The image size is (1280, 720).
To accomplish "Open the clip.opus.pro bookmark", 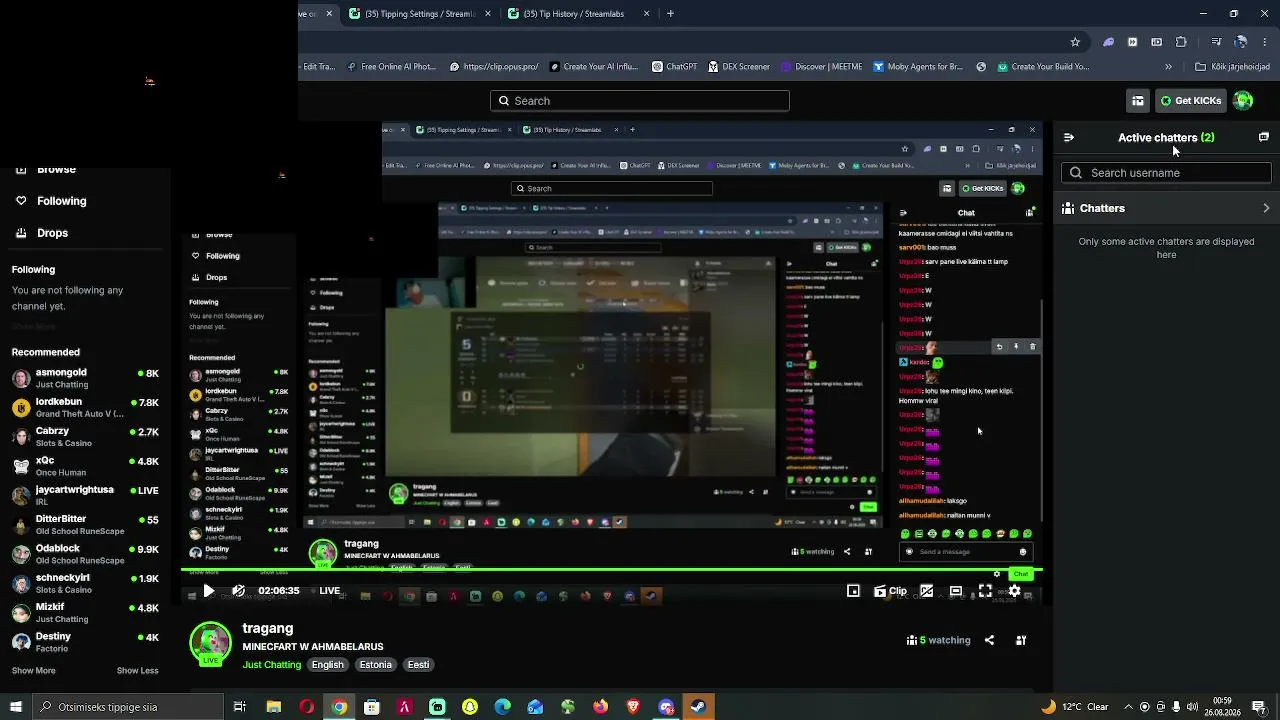I will [494, 67].
